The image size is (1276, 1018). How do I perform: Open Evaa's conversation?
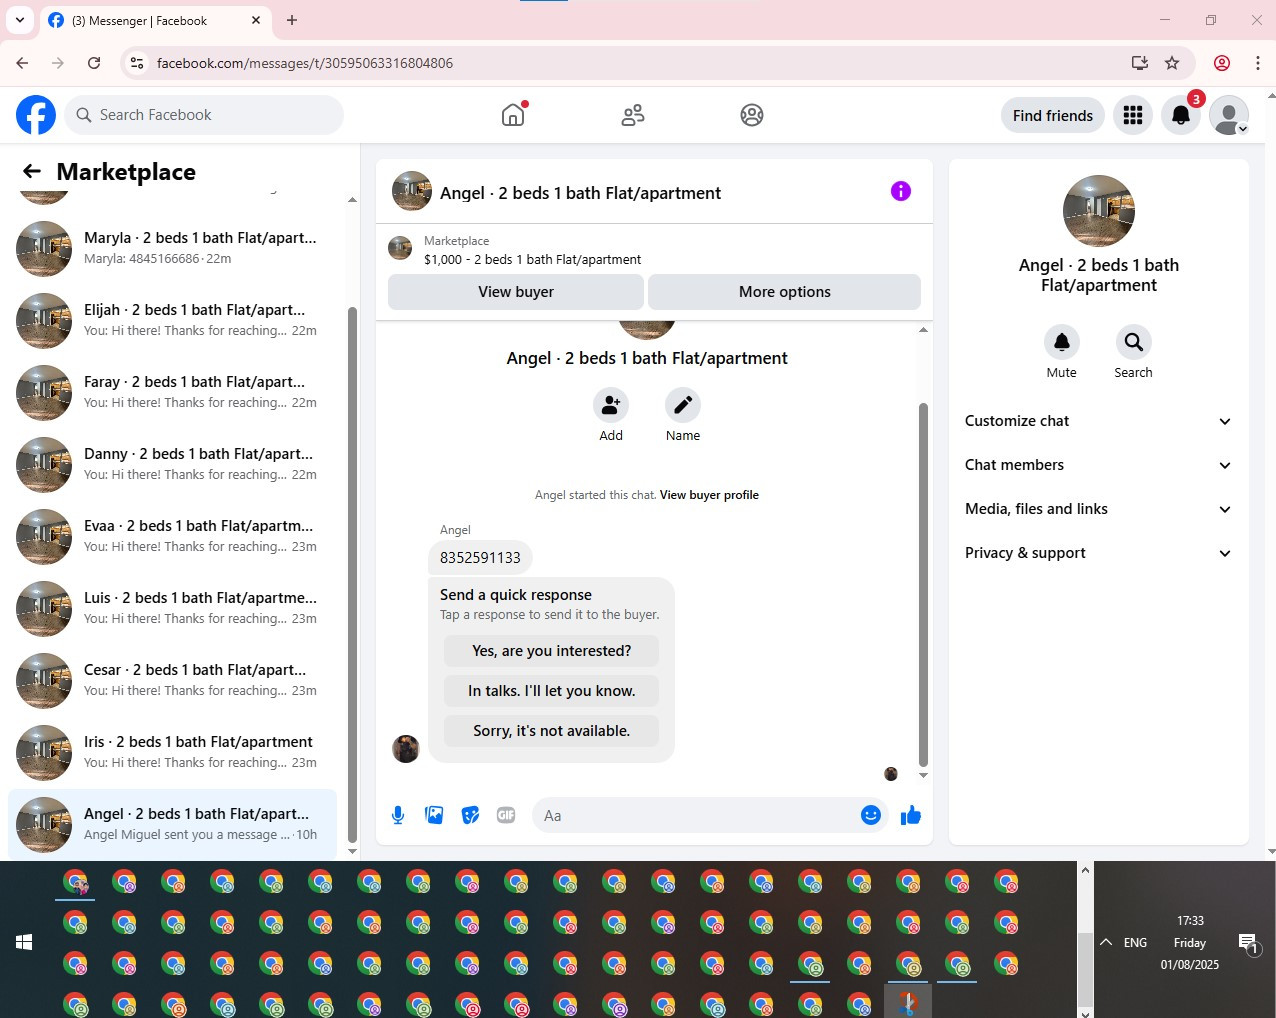click(172, 536)
